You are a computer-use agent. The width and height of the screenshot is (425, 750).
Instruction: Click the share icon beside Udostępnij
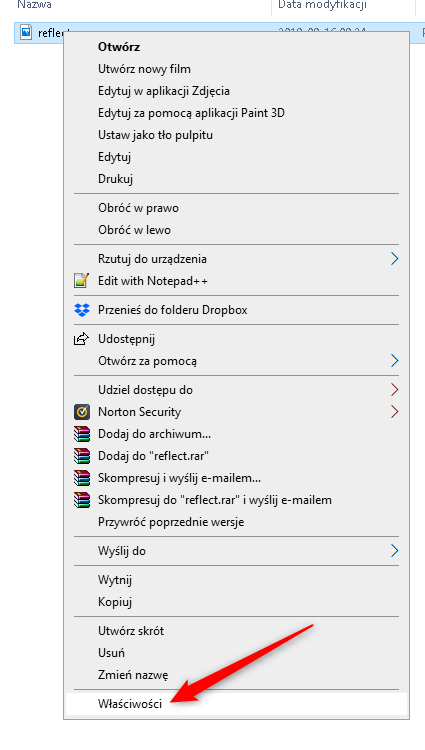pyautogui.click(x=81, y=339)
